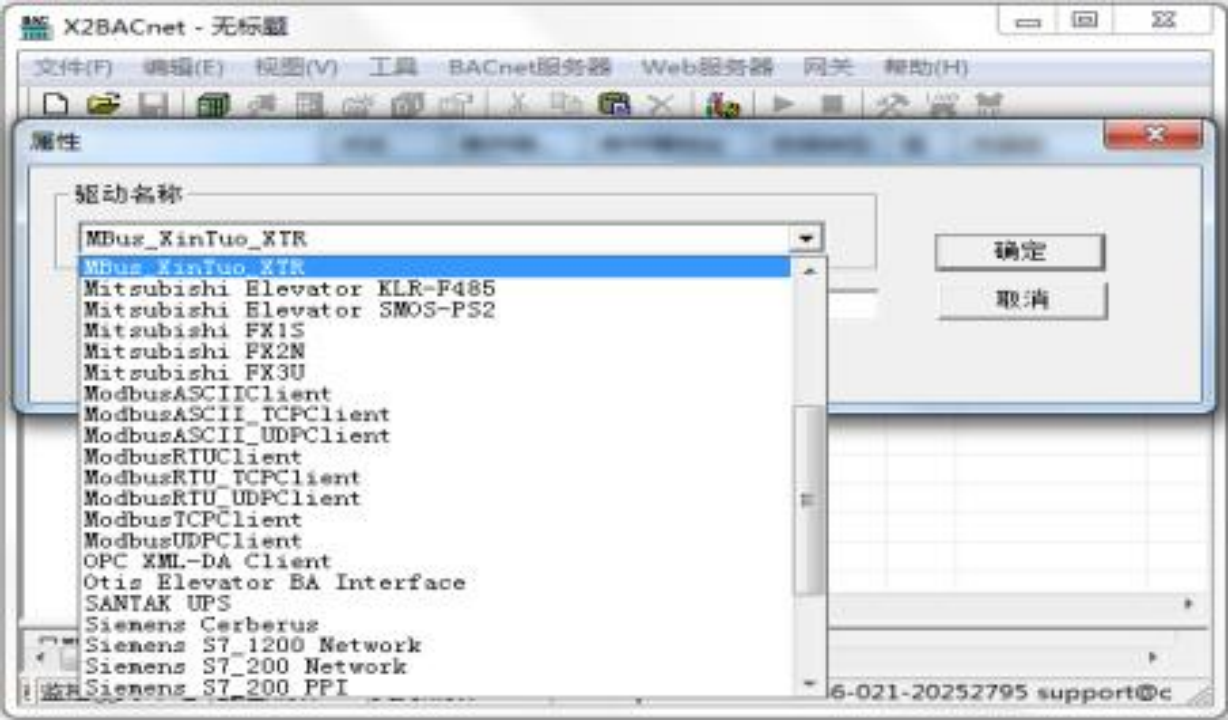
Task: Click right arrow of main window horizontal scrollbar
Action: click(x=1189, y=604)
